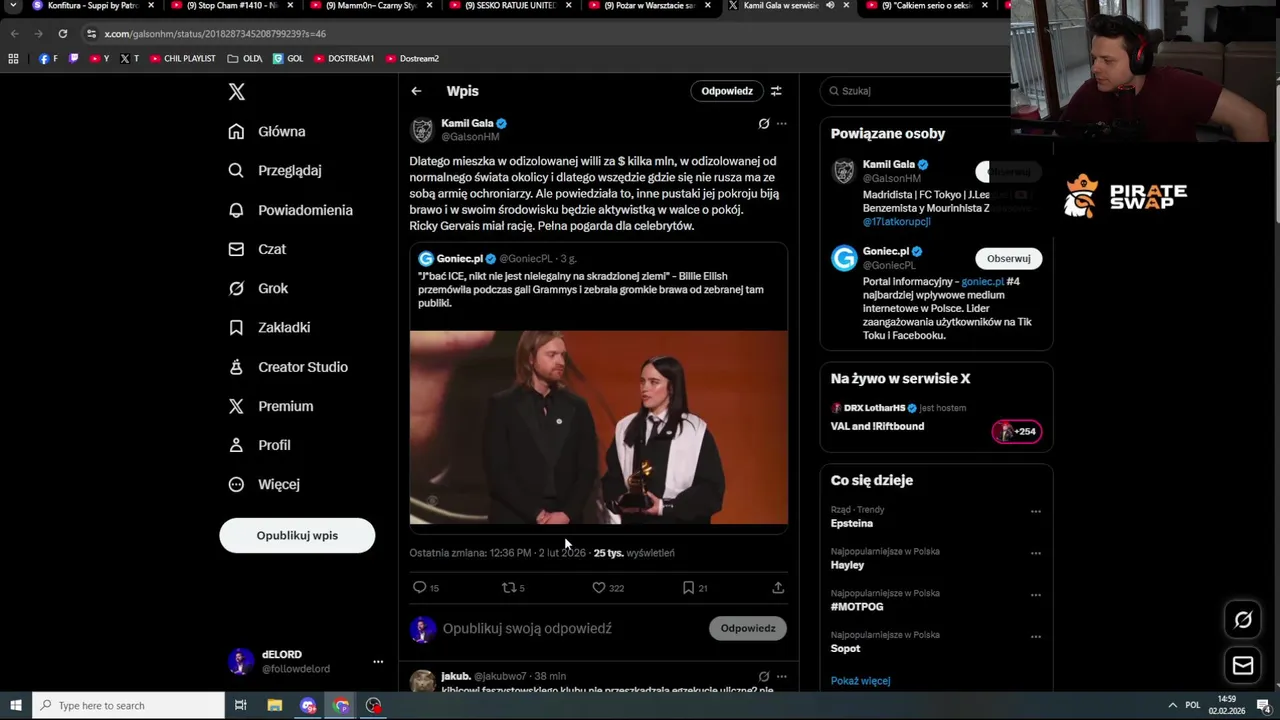
Task: Open the X logo home icon
Action: coord(236,92)
